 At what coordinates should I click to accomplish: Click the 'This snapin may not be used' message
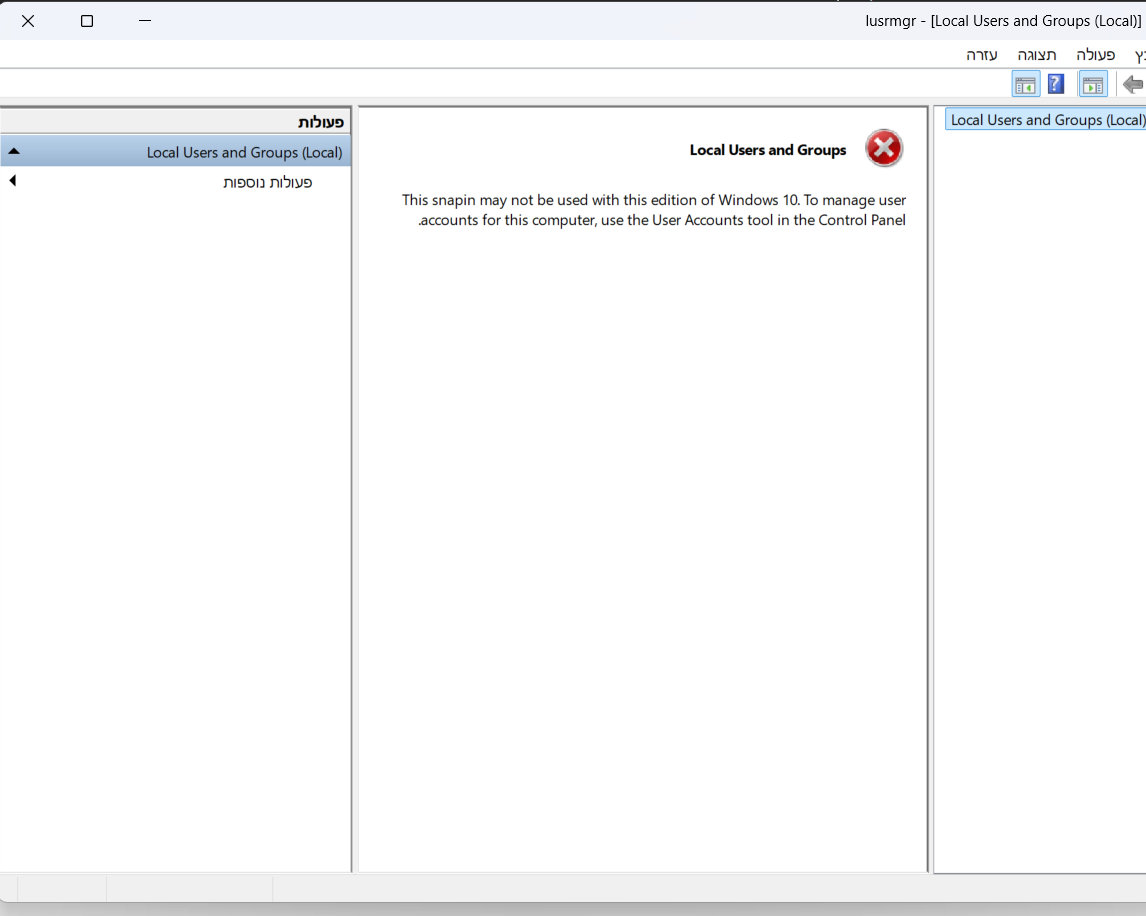pos(654,210)
